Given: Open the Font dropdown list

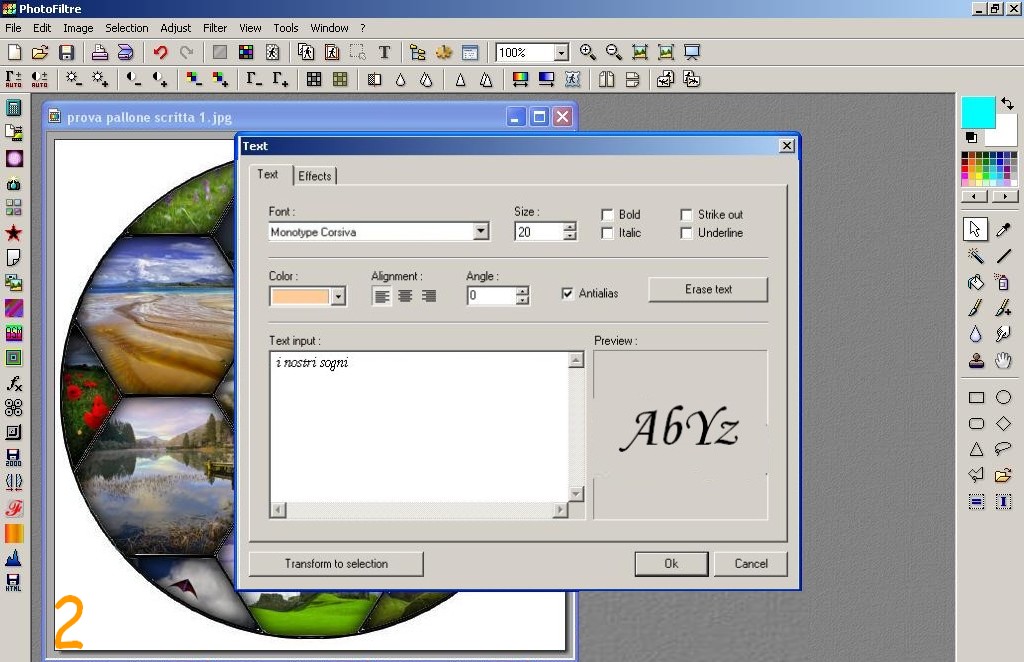Looking at the screenshot, I should coord(481,232).
